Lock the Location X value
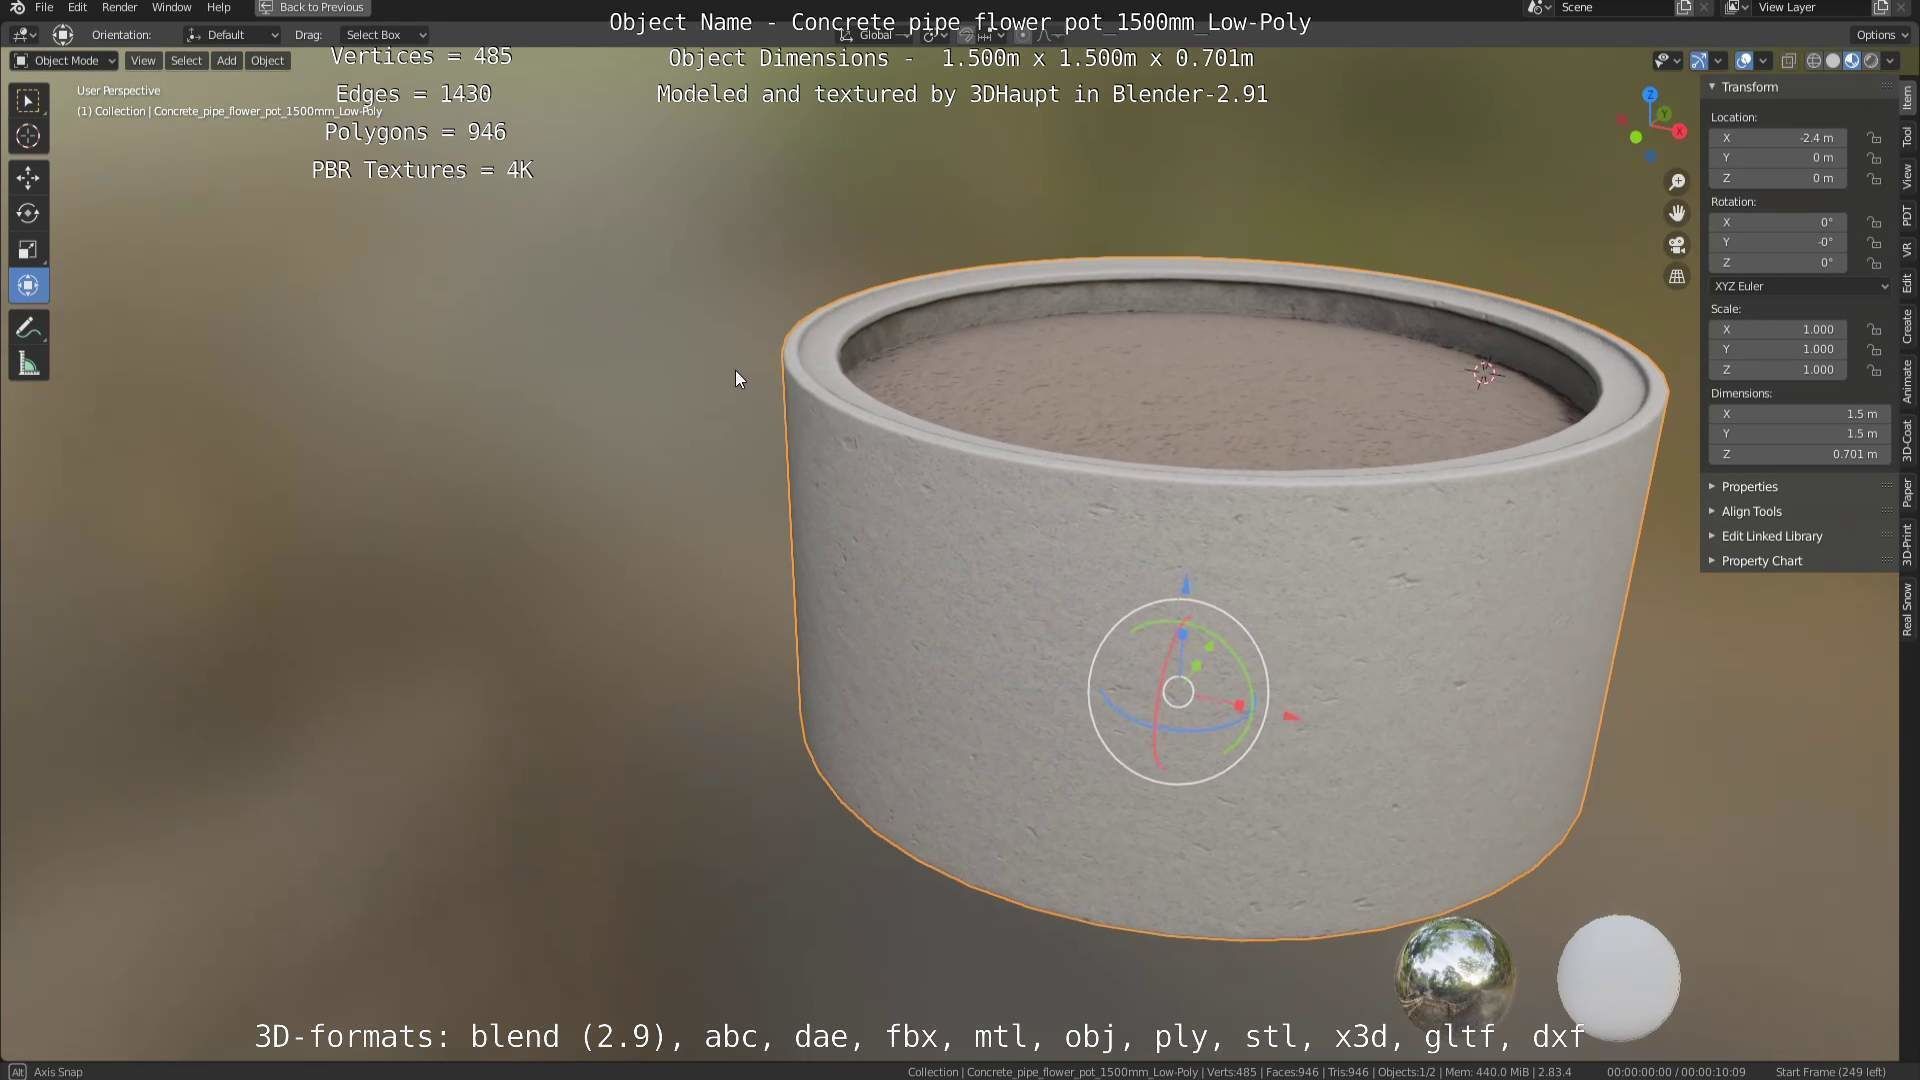This screenshot has height=1080, width=1920. [1875, 138]
